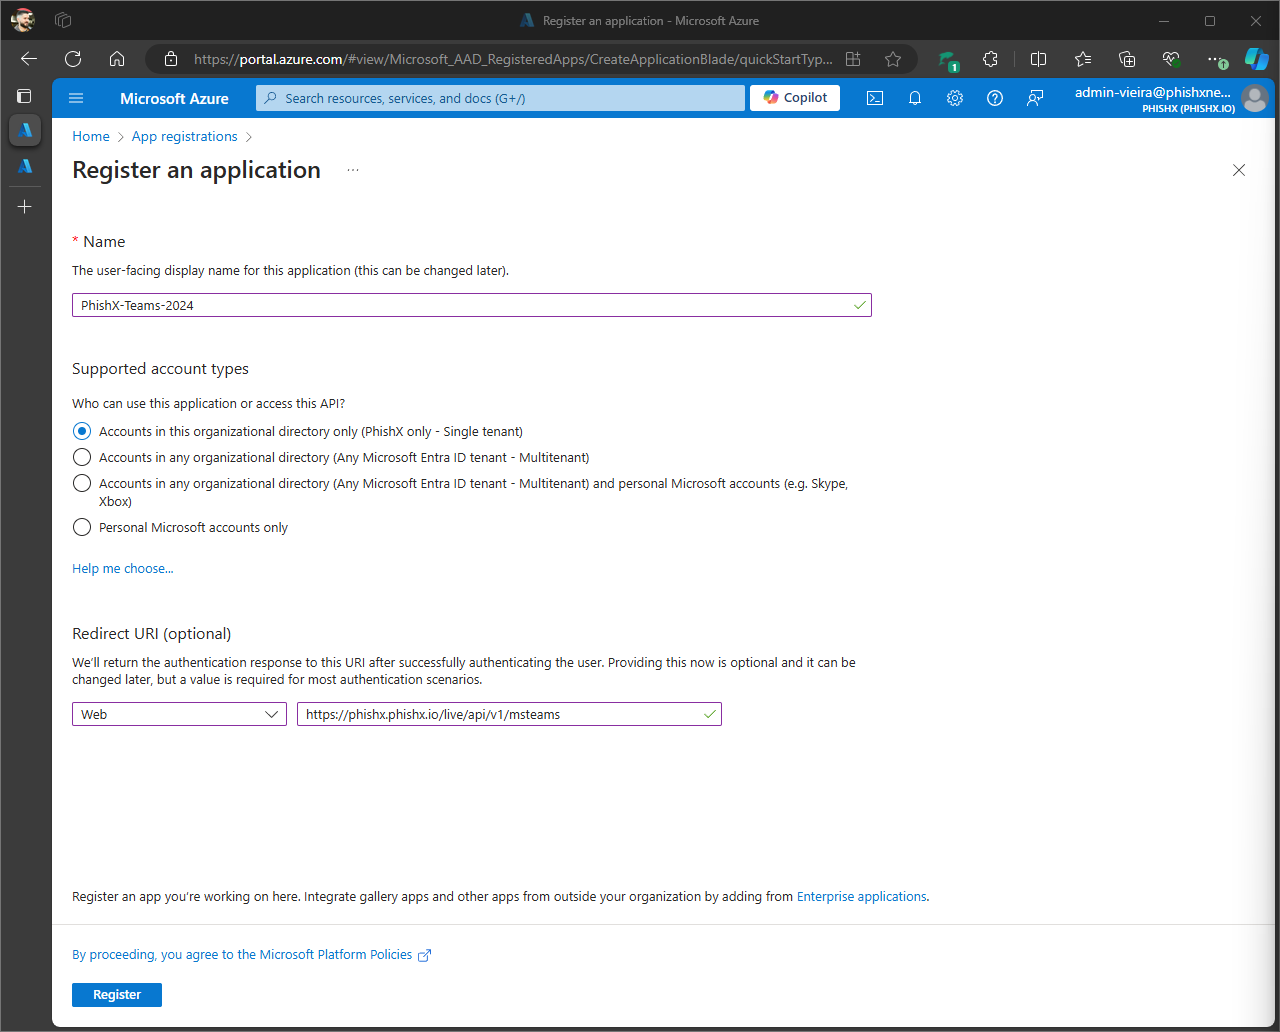This screenshot has height=1032, width=1280.
Task: Open the Azure portal hamburger menu
Action: [x=76, y=98]
